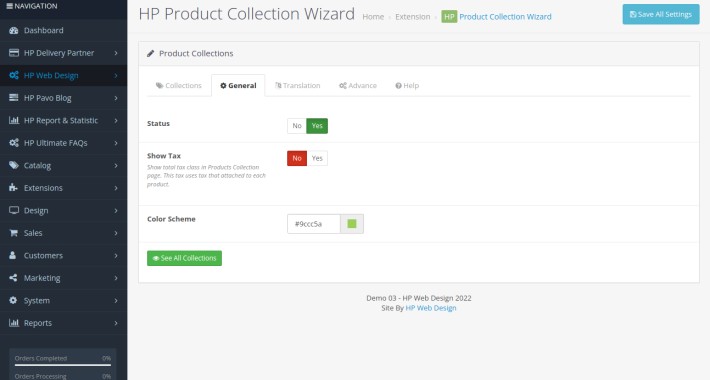Set Show Tax to No
This screenshot has height=380, width=710.
pos(297,158)
